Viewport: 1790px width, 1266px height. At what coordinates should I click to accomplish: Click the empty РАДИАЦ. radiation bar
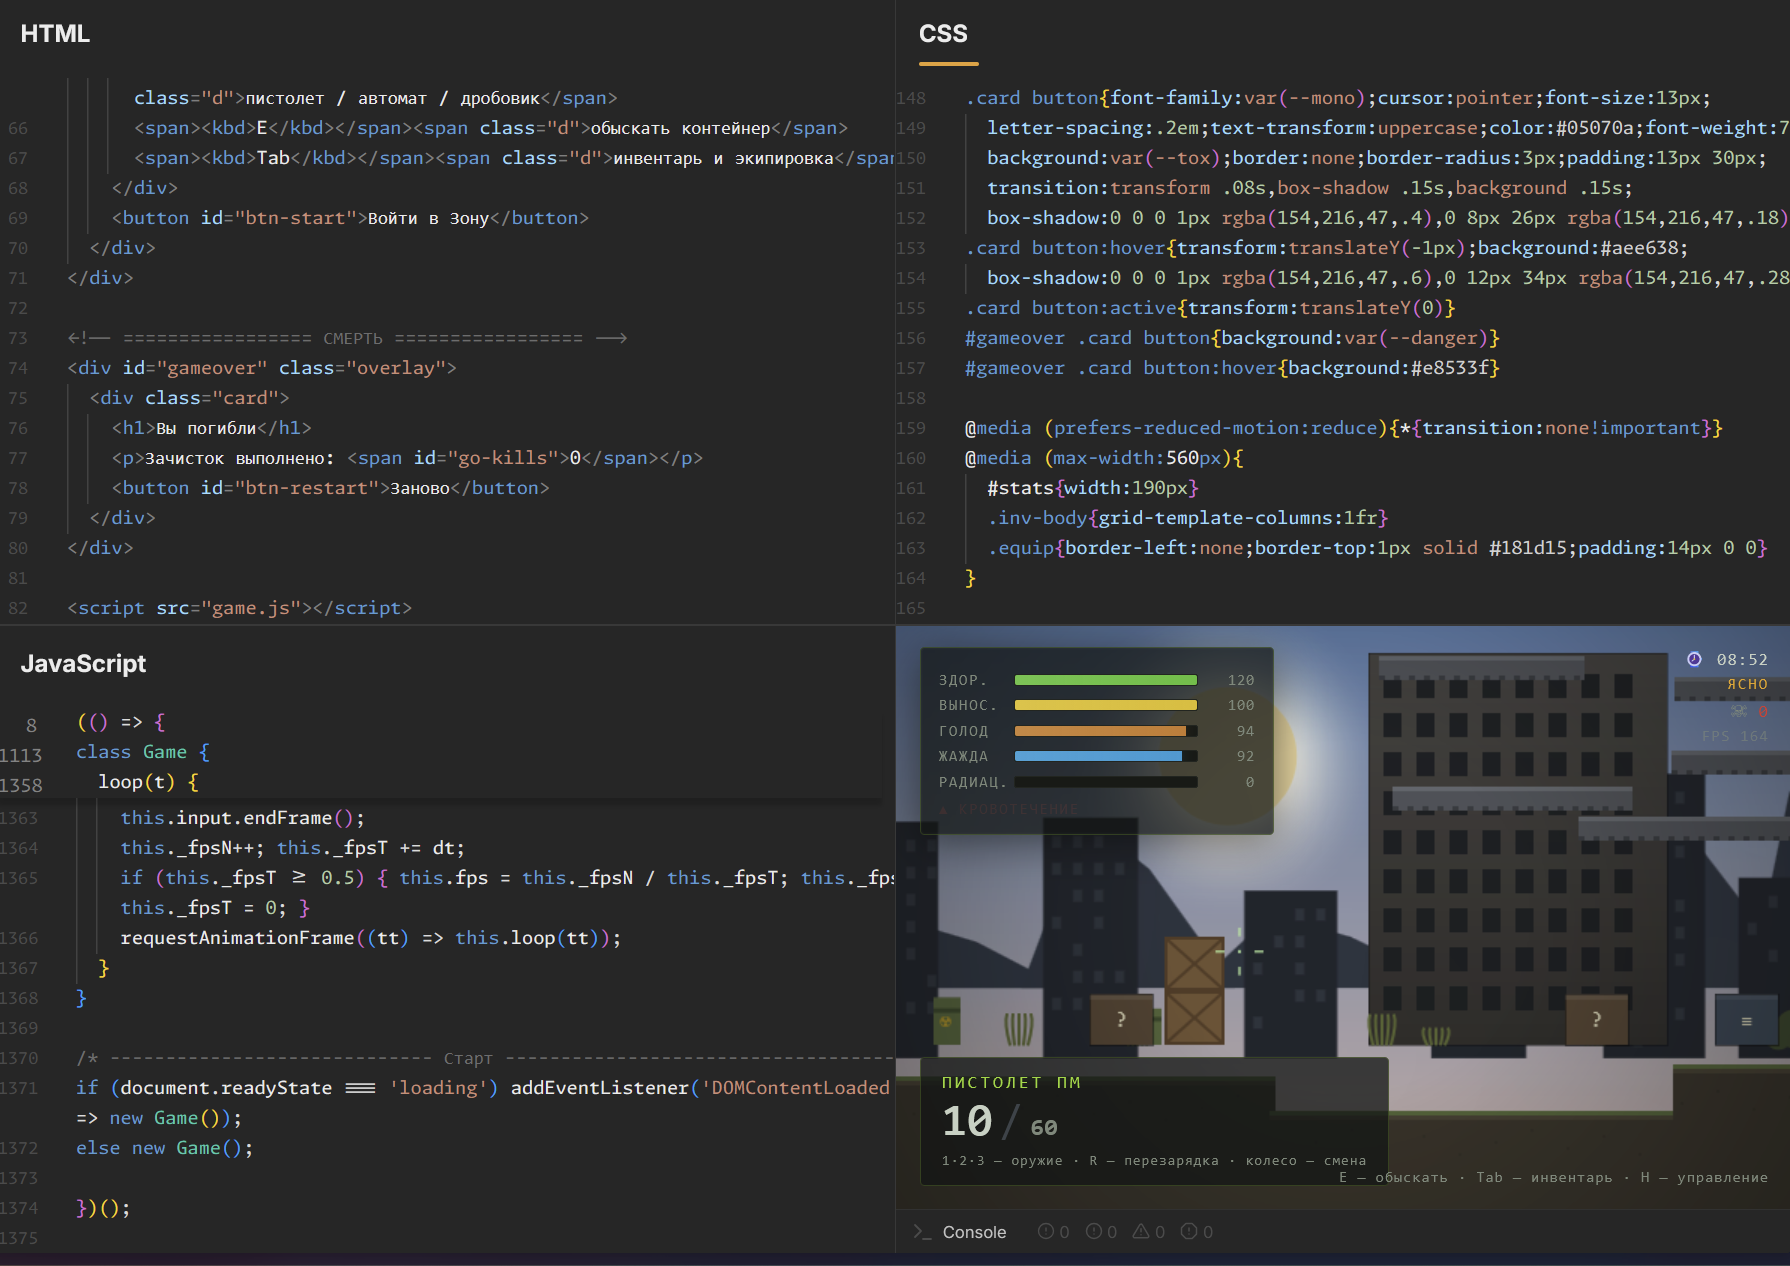click(x=1106, y=782)
